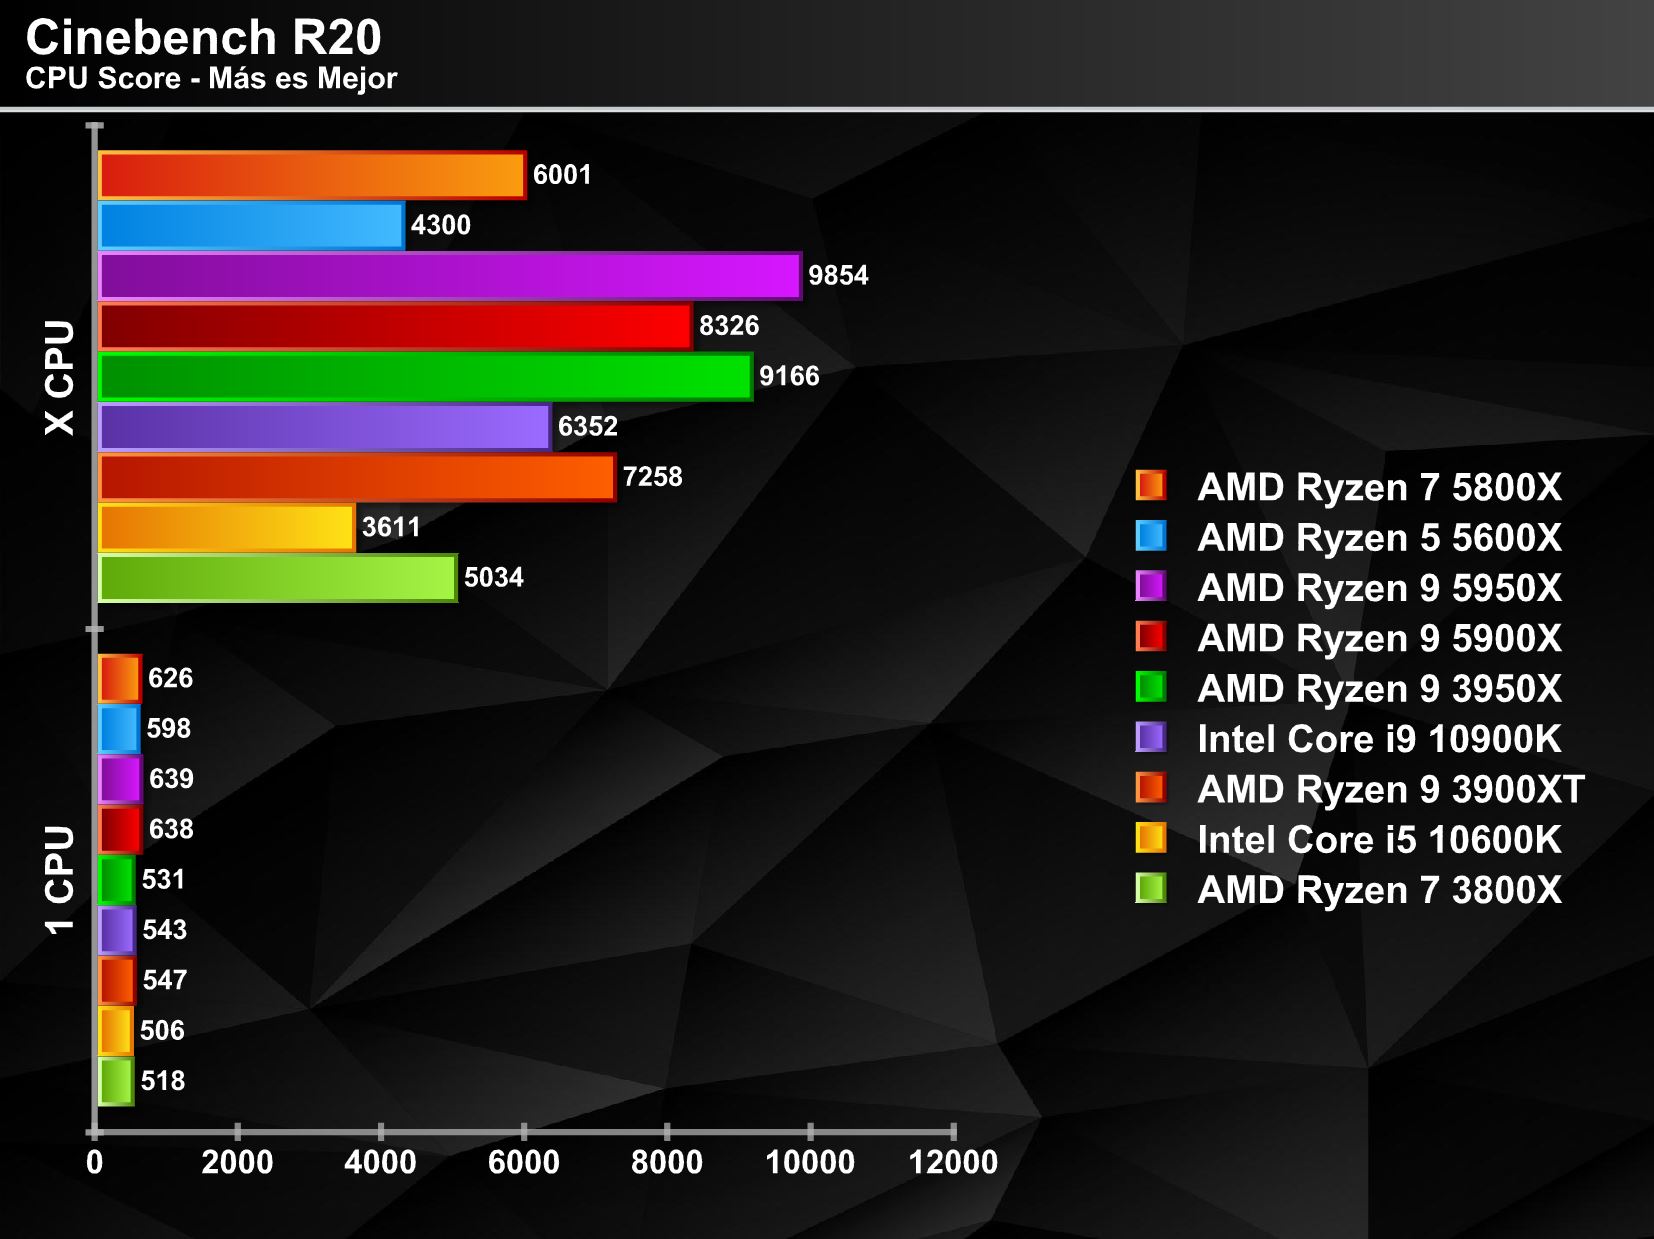This screenshot has width=1654, height=1239.
Task: Click the 8326 score value
Action: [729, 325]
